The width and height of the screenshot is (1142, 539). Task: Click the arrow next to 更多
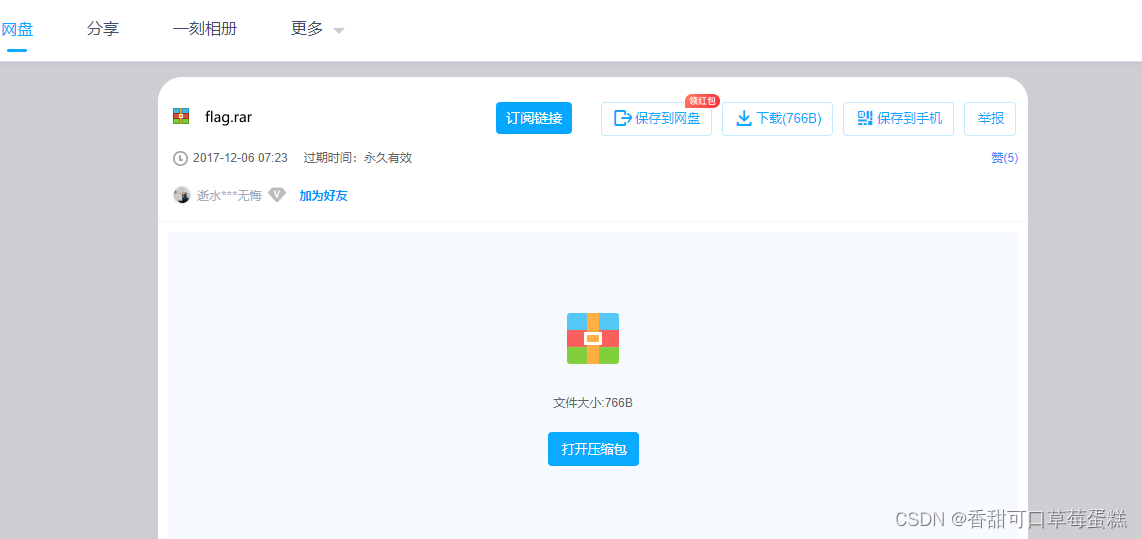pyautogui.click(x=339, y=31)
